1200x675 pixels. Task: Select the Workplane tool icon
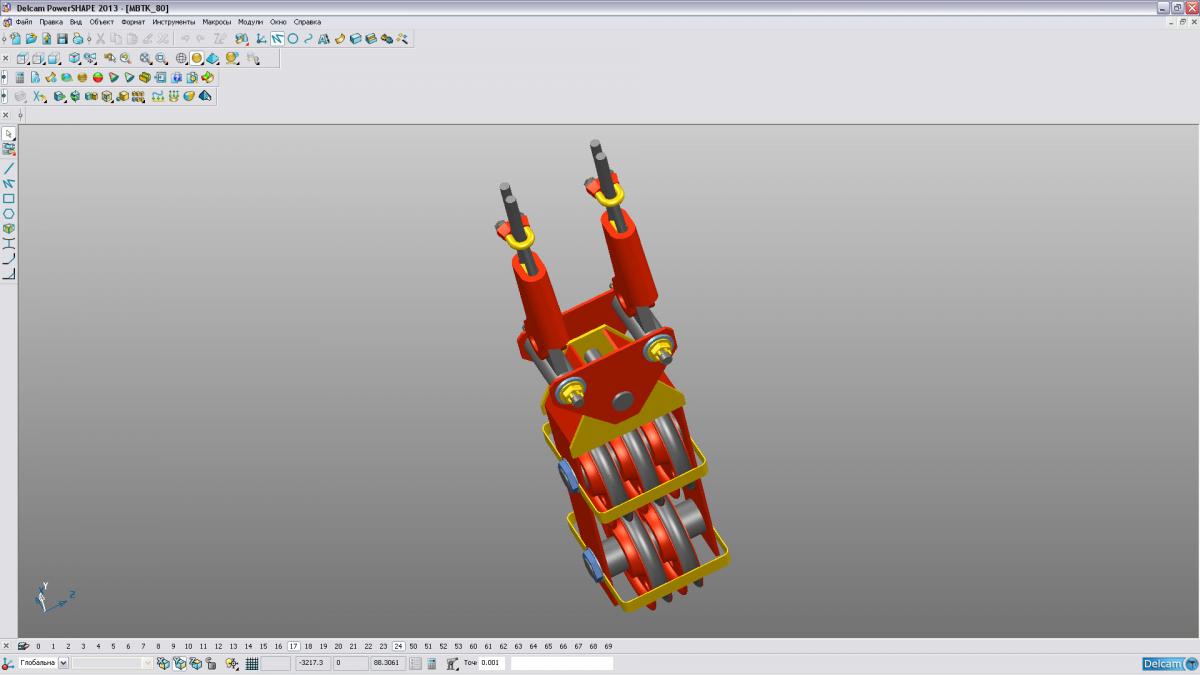click(260, 38)
